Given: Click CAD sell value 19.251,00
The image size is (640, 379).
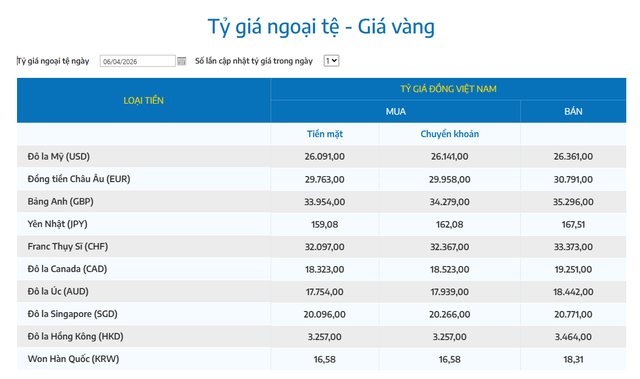Looking at the screenshot, I should point(573,269).
